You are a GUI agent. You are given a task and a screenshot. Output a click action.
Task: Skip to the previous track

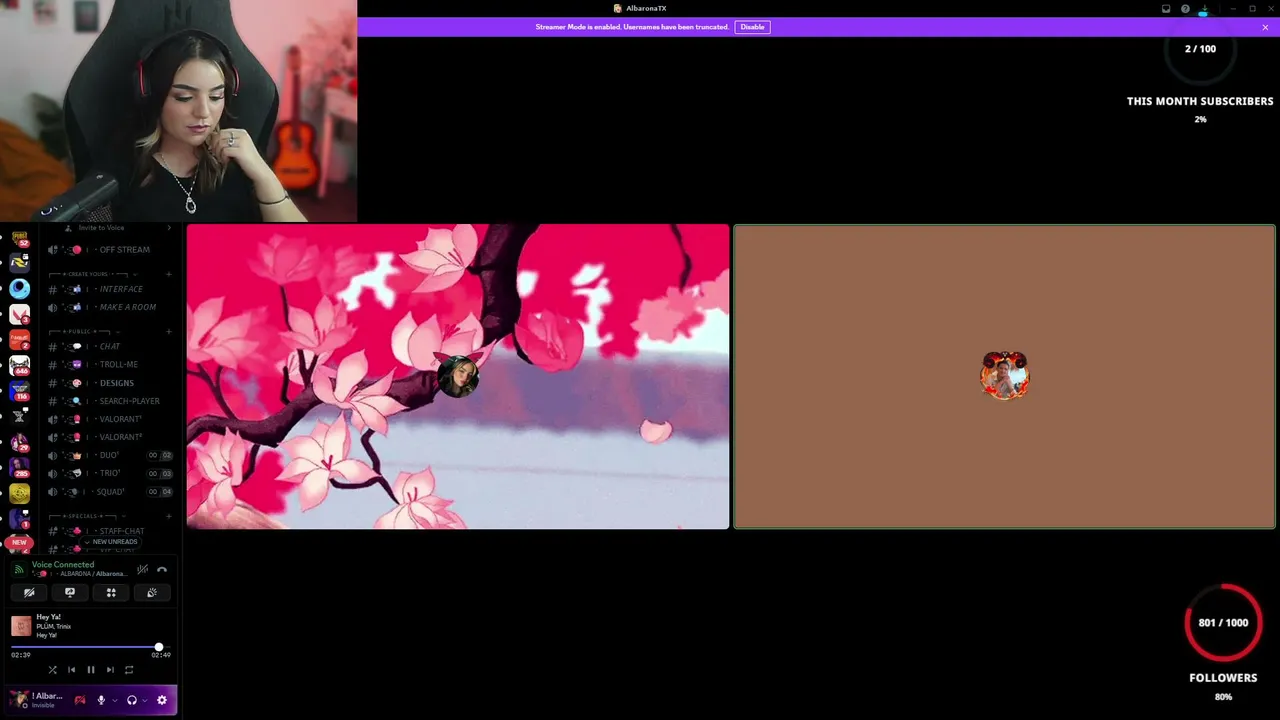[x=71, y=670]
